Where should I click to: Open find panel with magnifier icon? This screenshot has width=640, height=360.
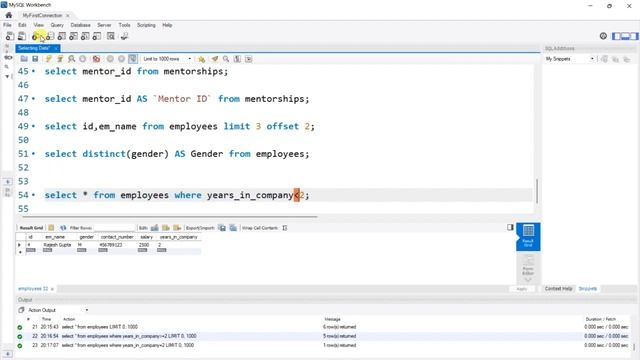point(226,59)
